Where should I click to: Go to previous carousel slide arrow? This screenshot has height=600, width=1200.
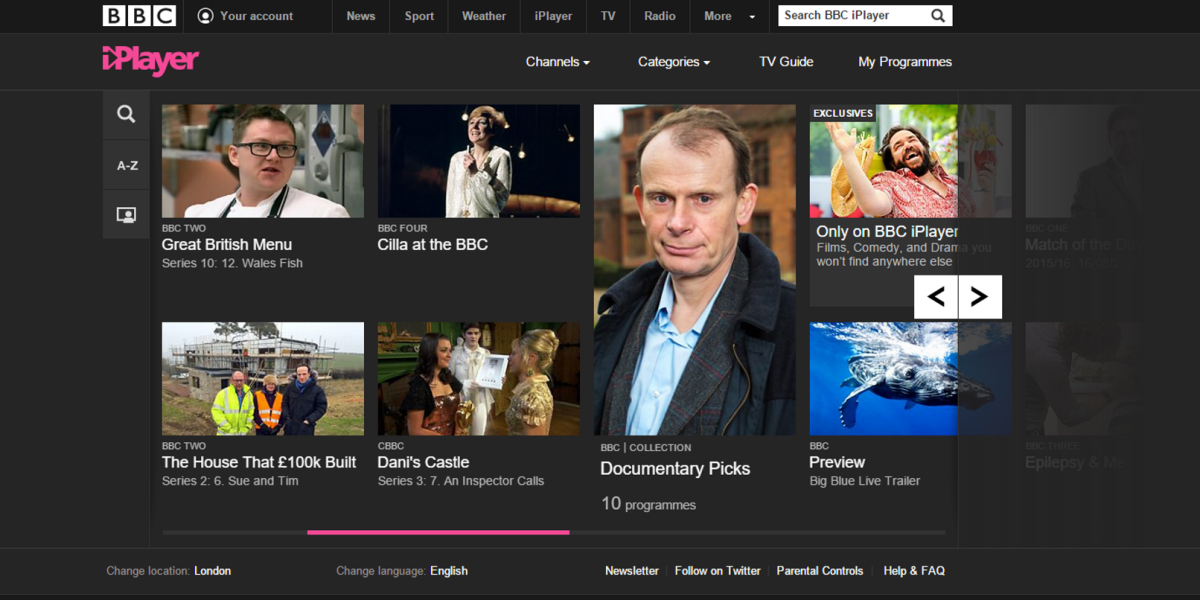click(936, 296)
